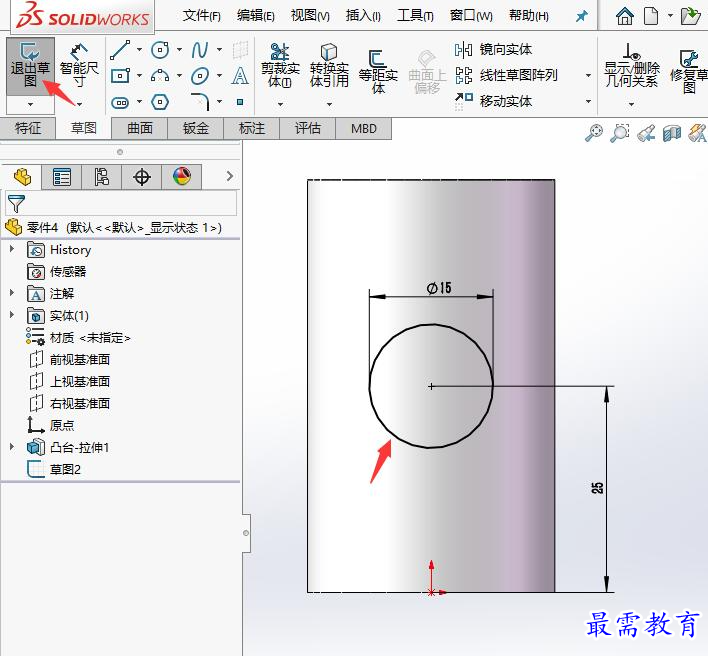Open the Circle tool dropdown arrow
This screenshot has height=656, width=708.
pos(179,50)
